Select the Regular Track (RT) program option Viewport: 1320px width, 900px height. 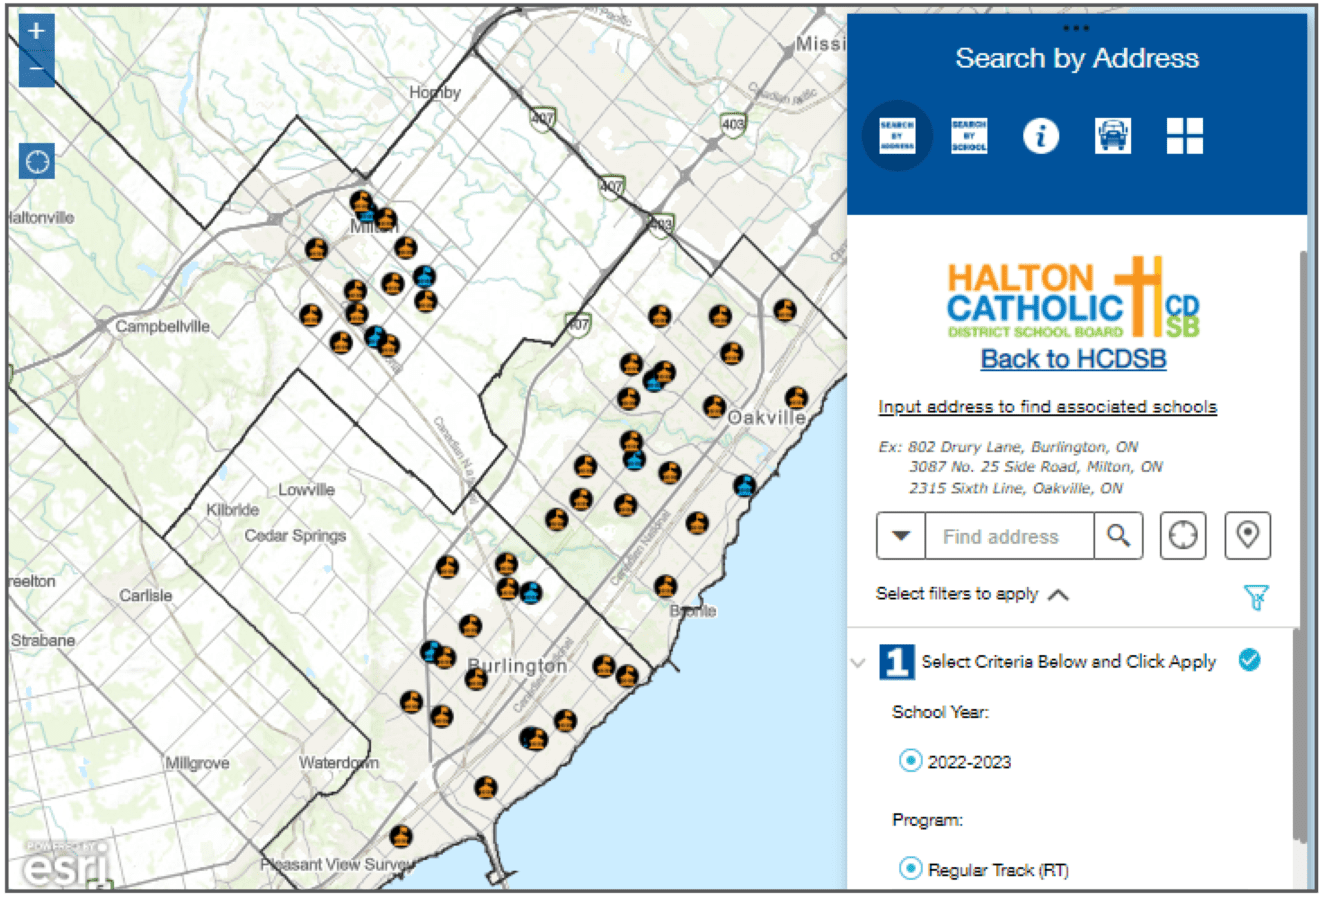pos(909,870)
